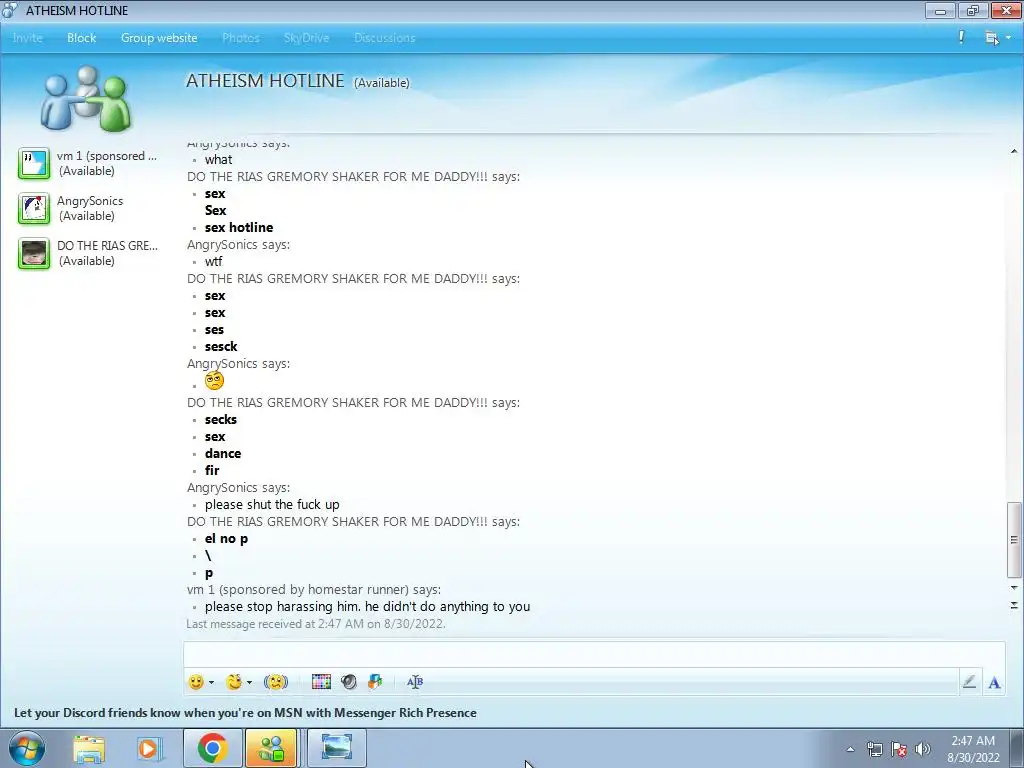Click the chat scrollbar up arrow
1024x768 pixels.
tap(1014, 152)
